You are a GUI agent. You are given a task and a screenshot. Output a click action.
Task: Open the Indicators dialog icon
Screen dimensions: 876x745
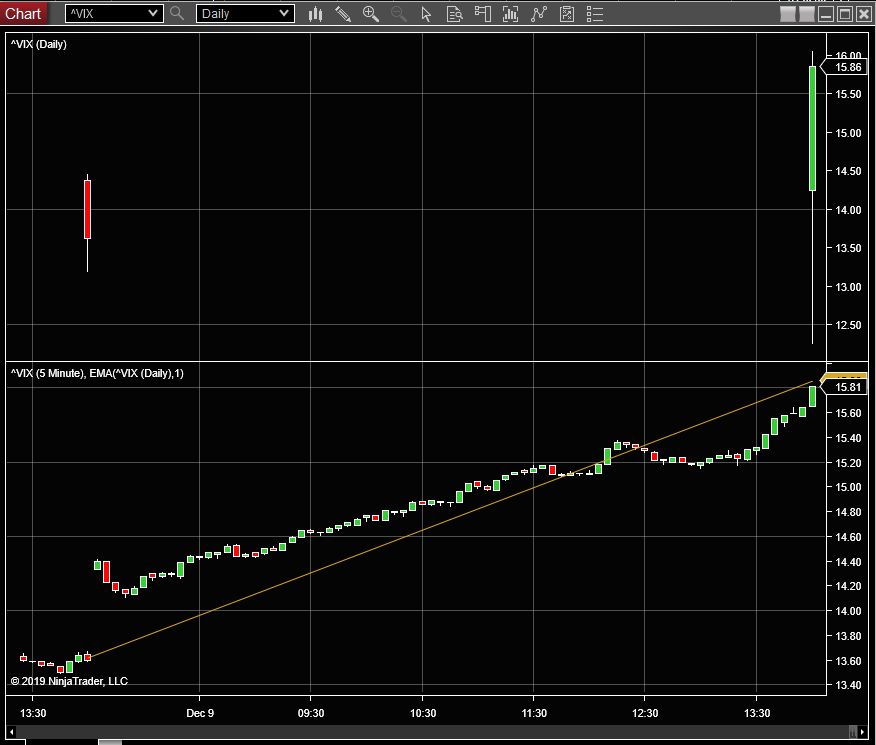pos(539,14)
